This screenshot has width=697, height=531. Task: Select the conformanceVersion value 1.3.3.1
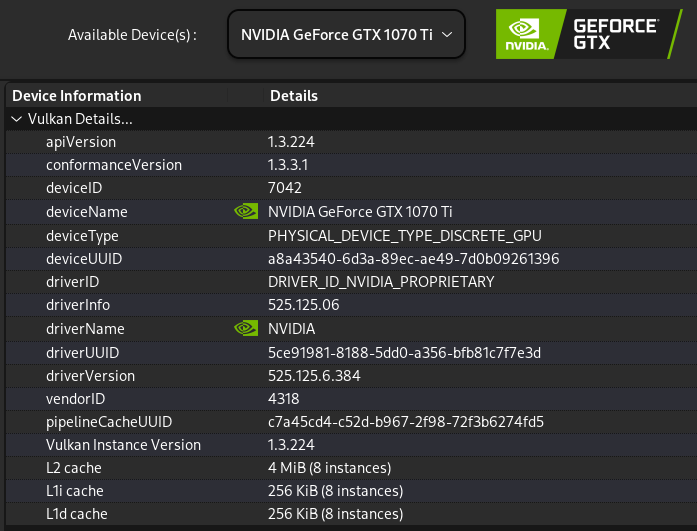[288, 165]
